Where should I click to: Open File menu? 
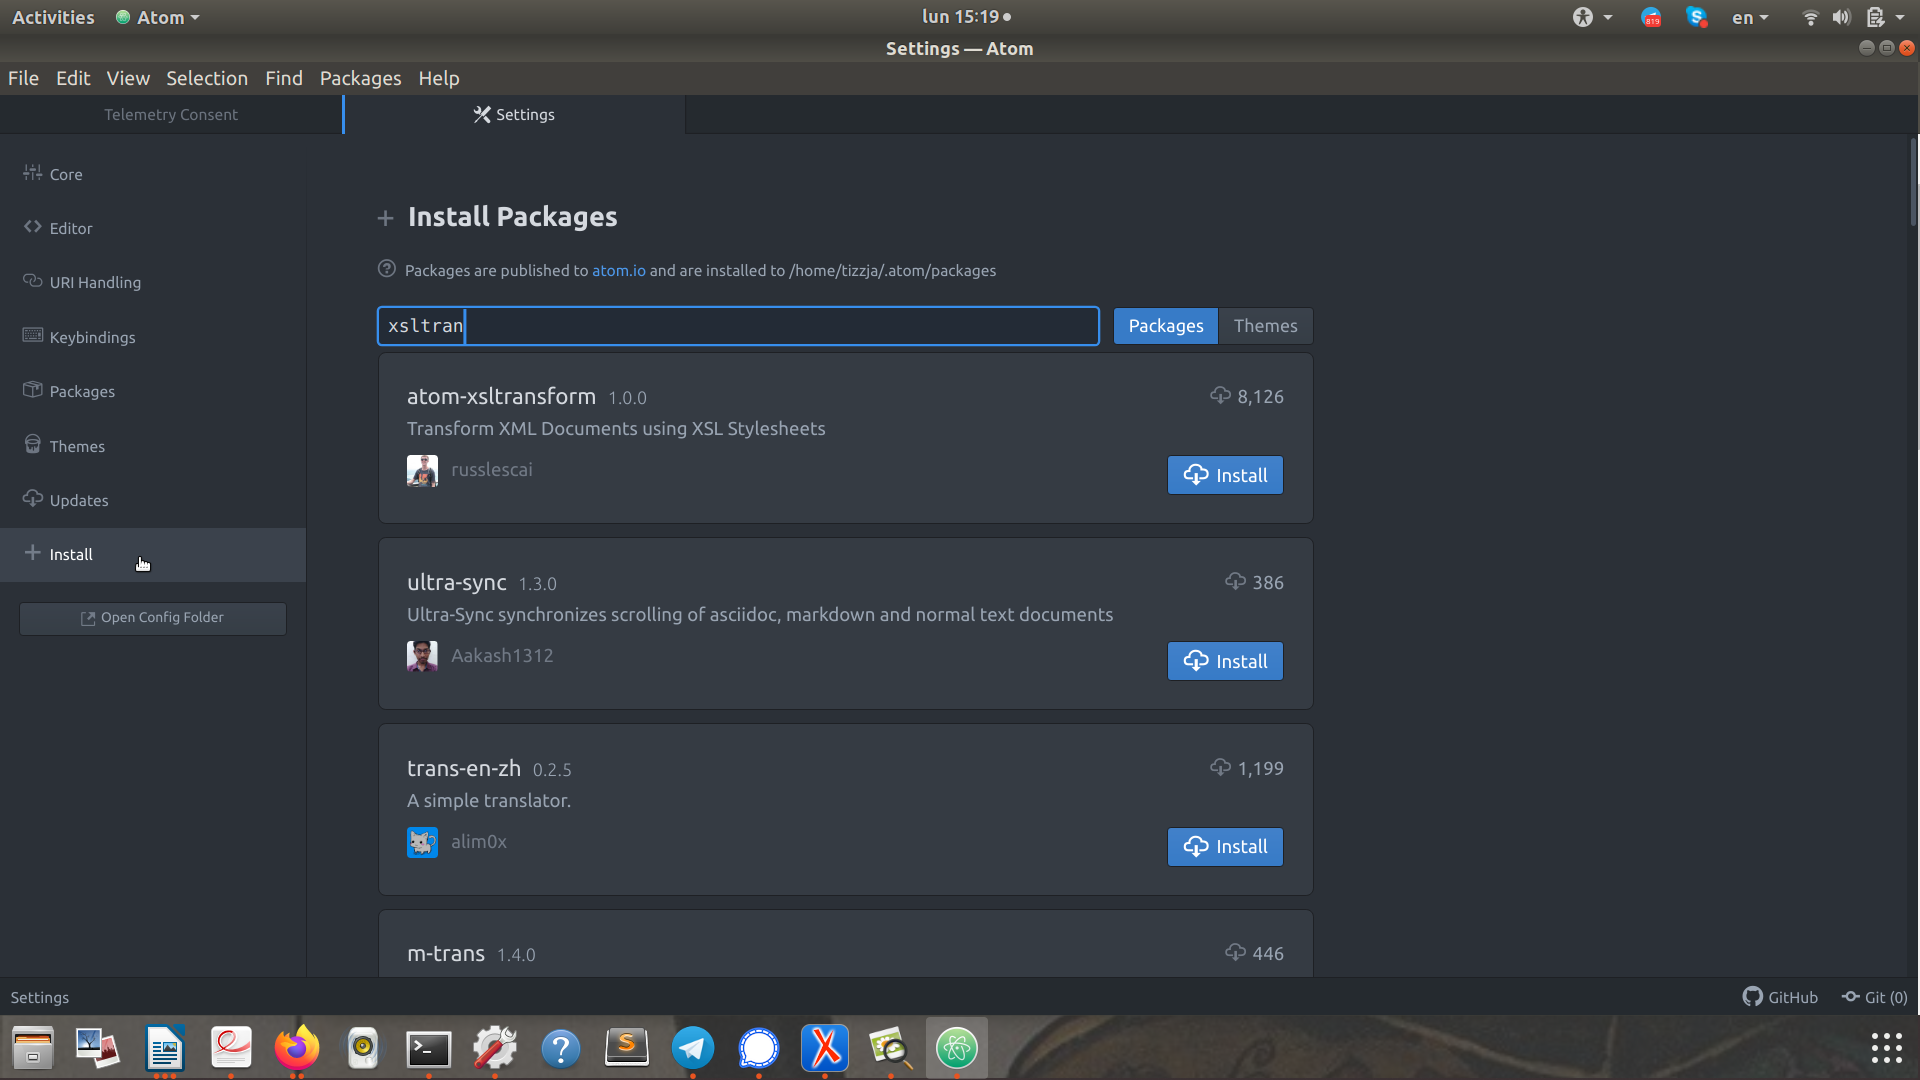(23, 78)
